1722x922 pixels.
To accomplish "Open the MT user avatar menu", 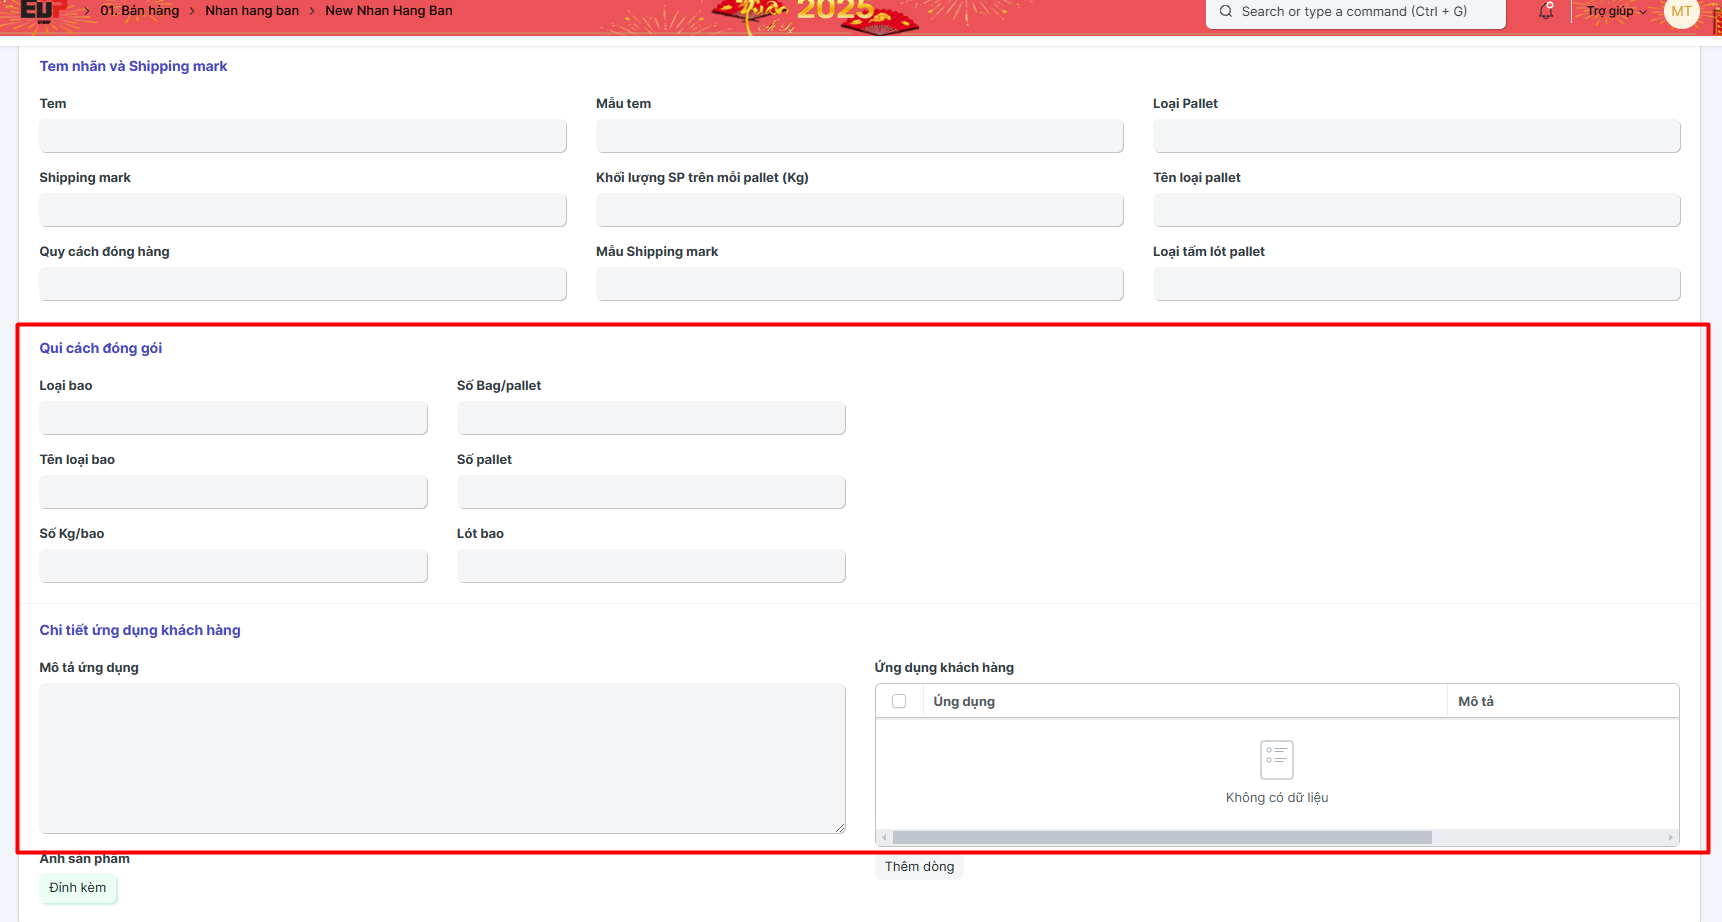I will coord(1681,12).
